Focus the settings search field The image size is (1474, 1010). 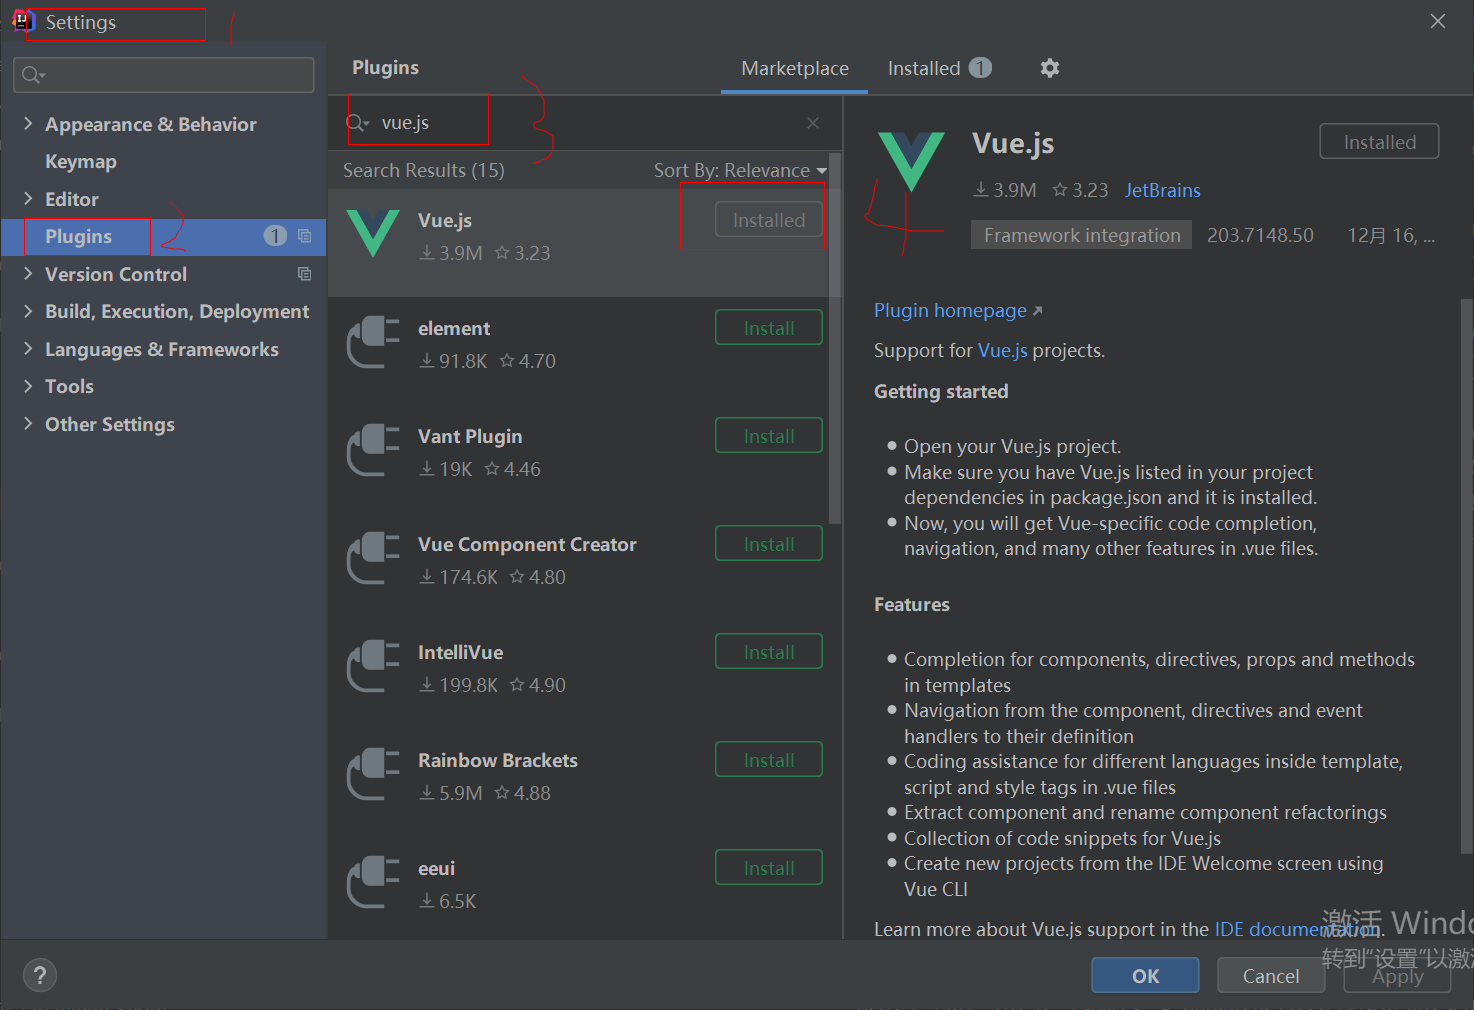point(164,75)
